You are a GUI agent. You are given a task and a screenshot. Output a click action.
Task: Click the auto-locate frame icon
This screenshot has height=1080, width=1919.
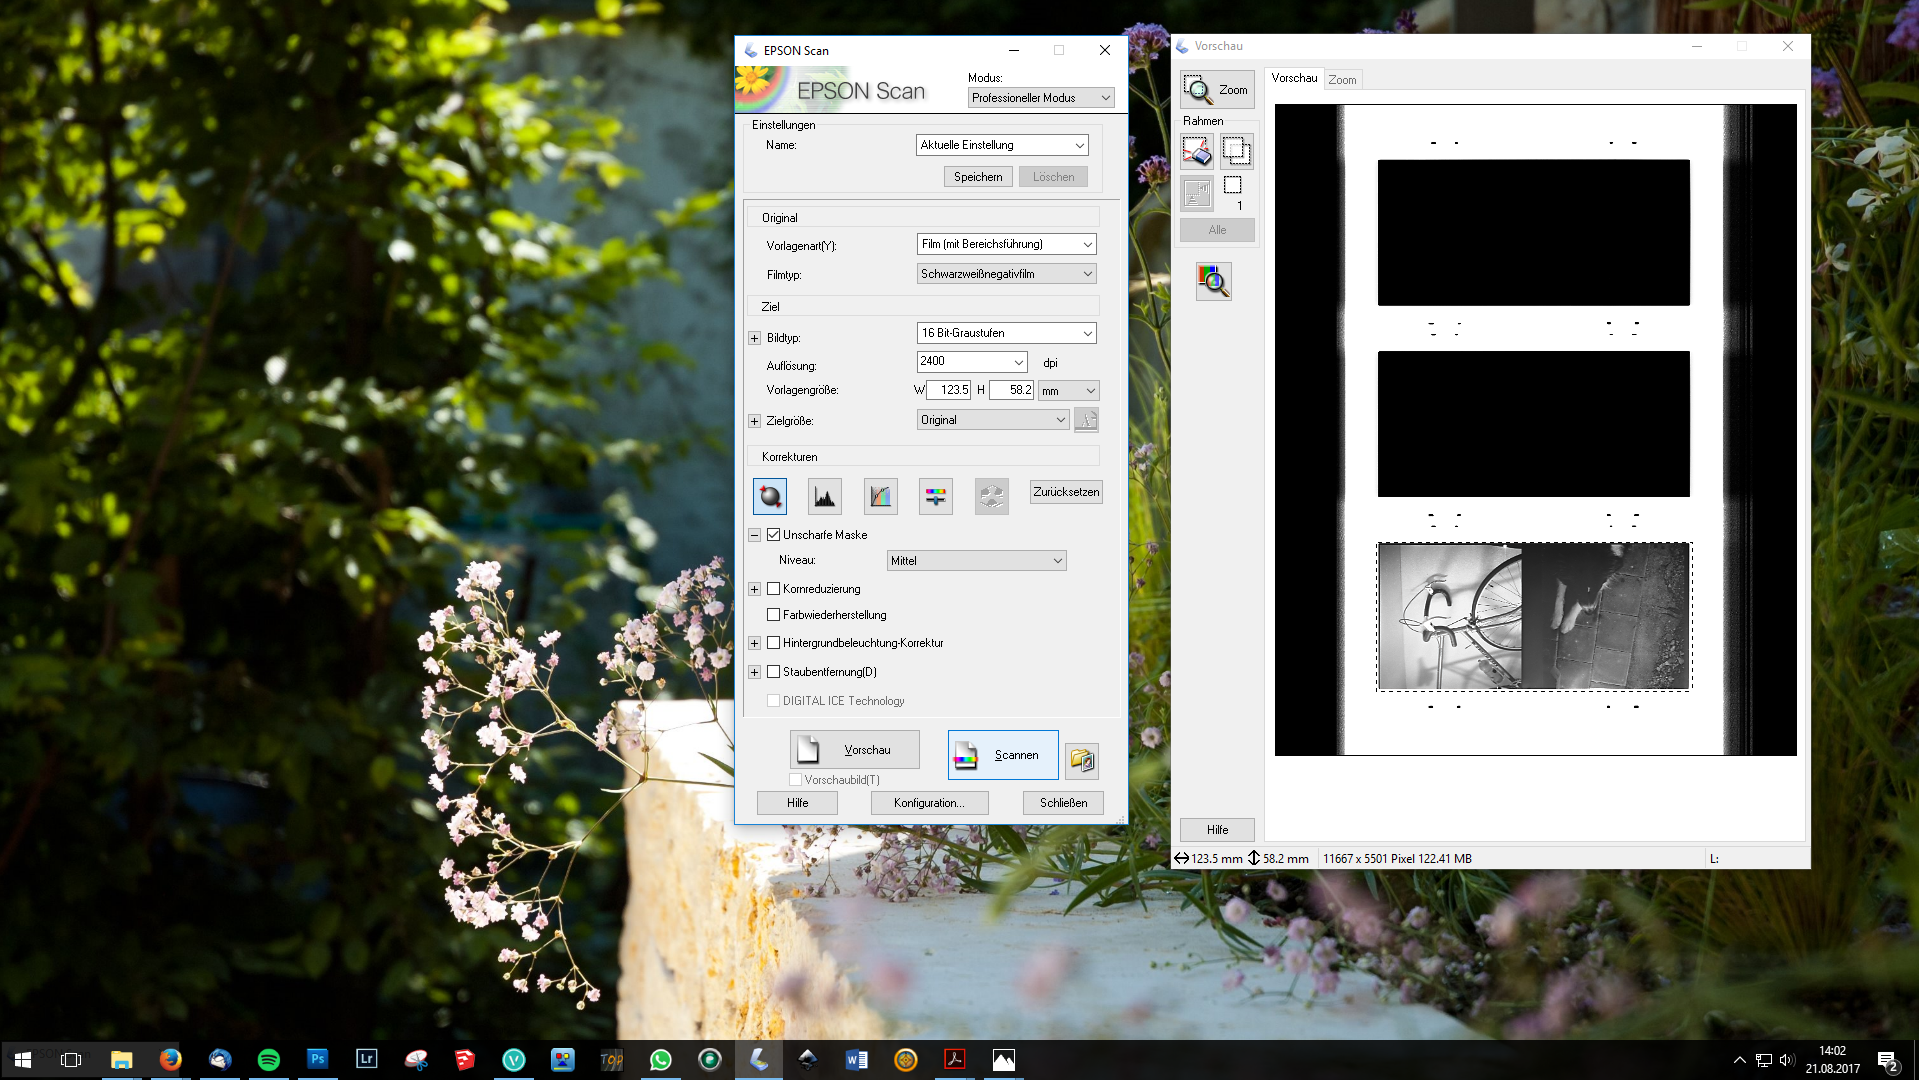pyautogui.click(x=1197, y=193)
